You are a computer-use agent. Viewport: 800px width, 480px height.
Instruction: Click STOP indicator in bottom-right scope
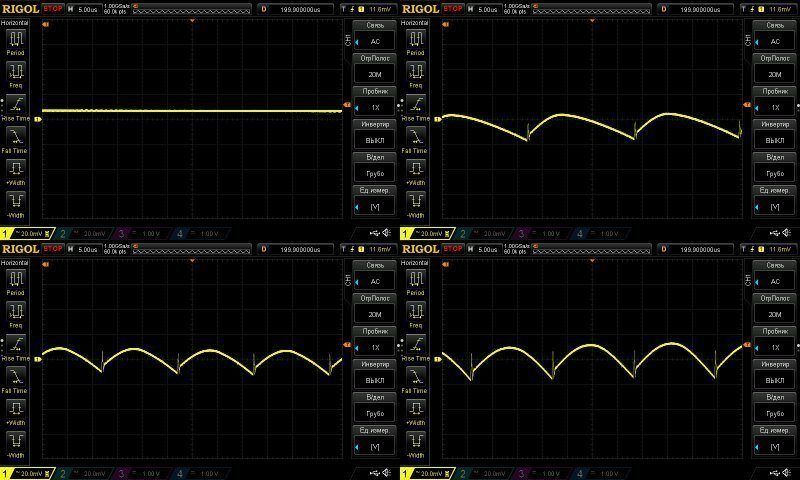(453, 249)
